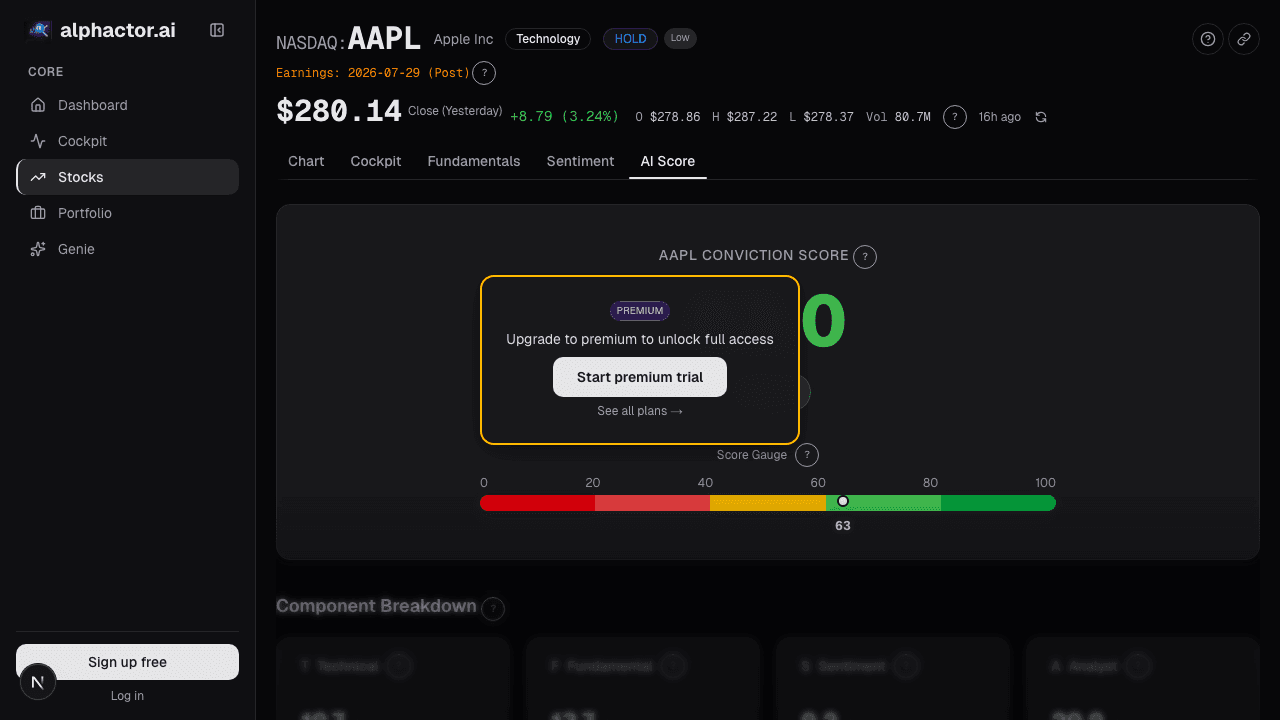Click the volume value 80.7M
This screenshot has height=720, width=1280.
click(913, 117)
